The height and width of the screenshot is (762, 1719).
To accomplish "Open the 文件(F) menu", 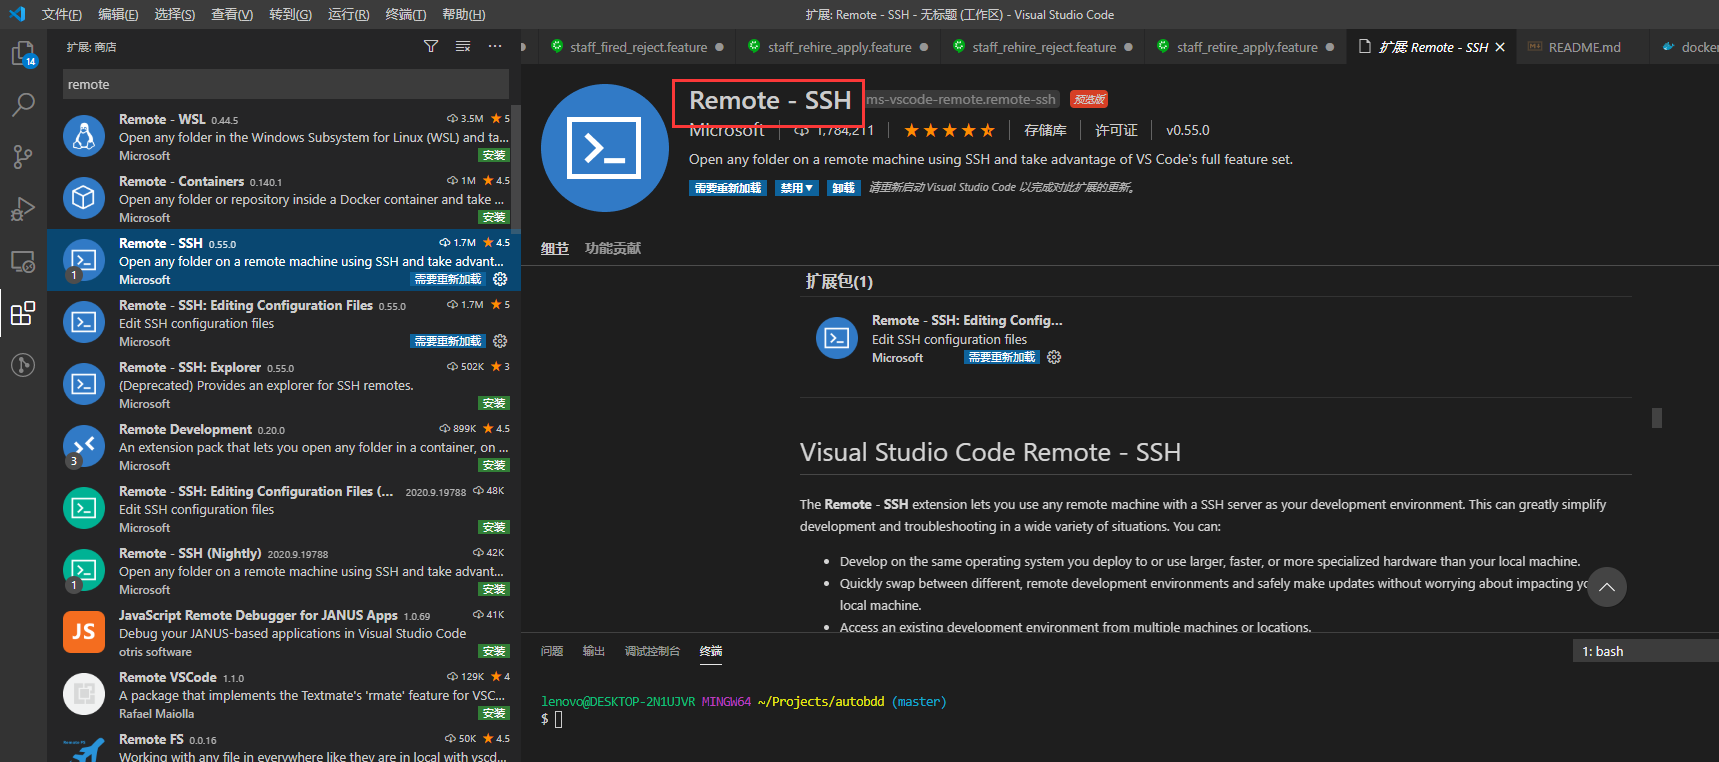I will click(x=62, y=14).
